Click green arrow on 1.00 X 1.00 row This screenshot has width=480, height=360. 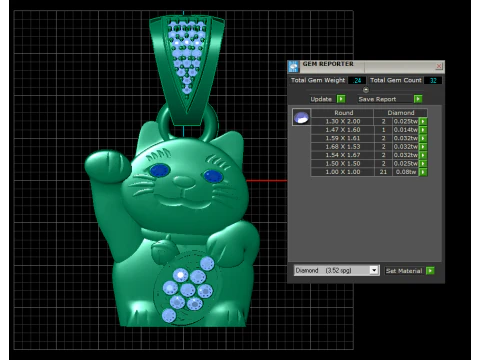[423, 172]
